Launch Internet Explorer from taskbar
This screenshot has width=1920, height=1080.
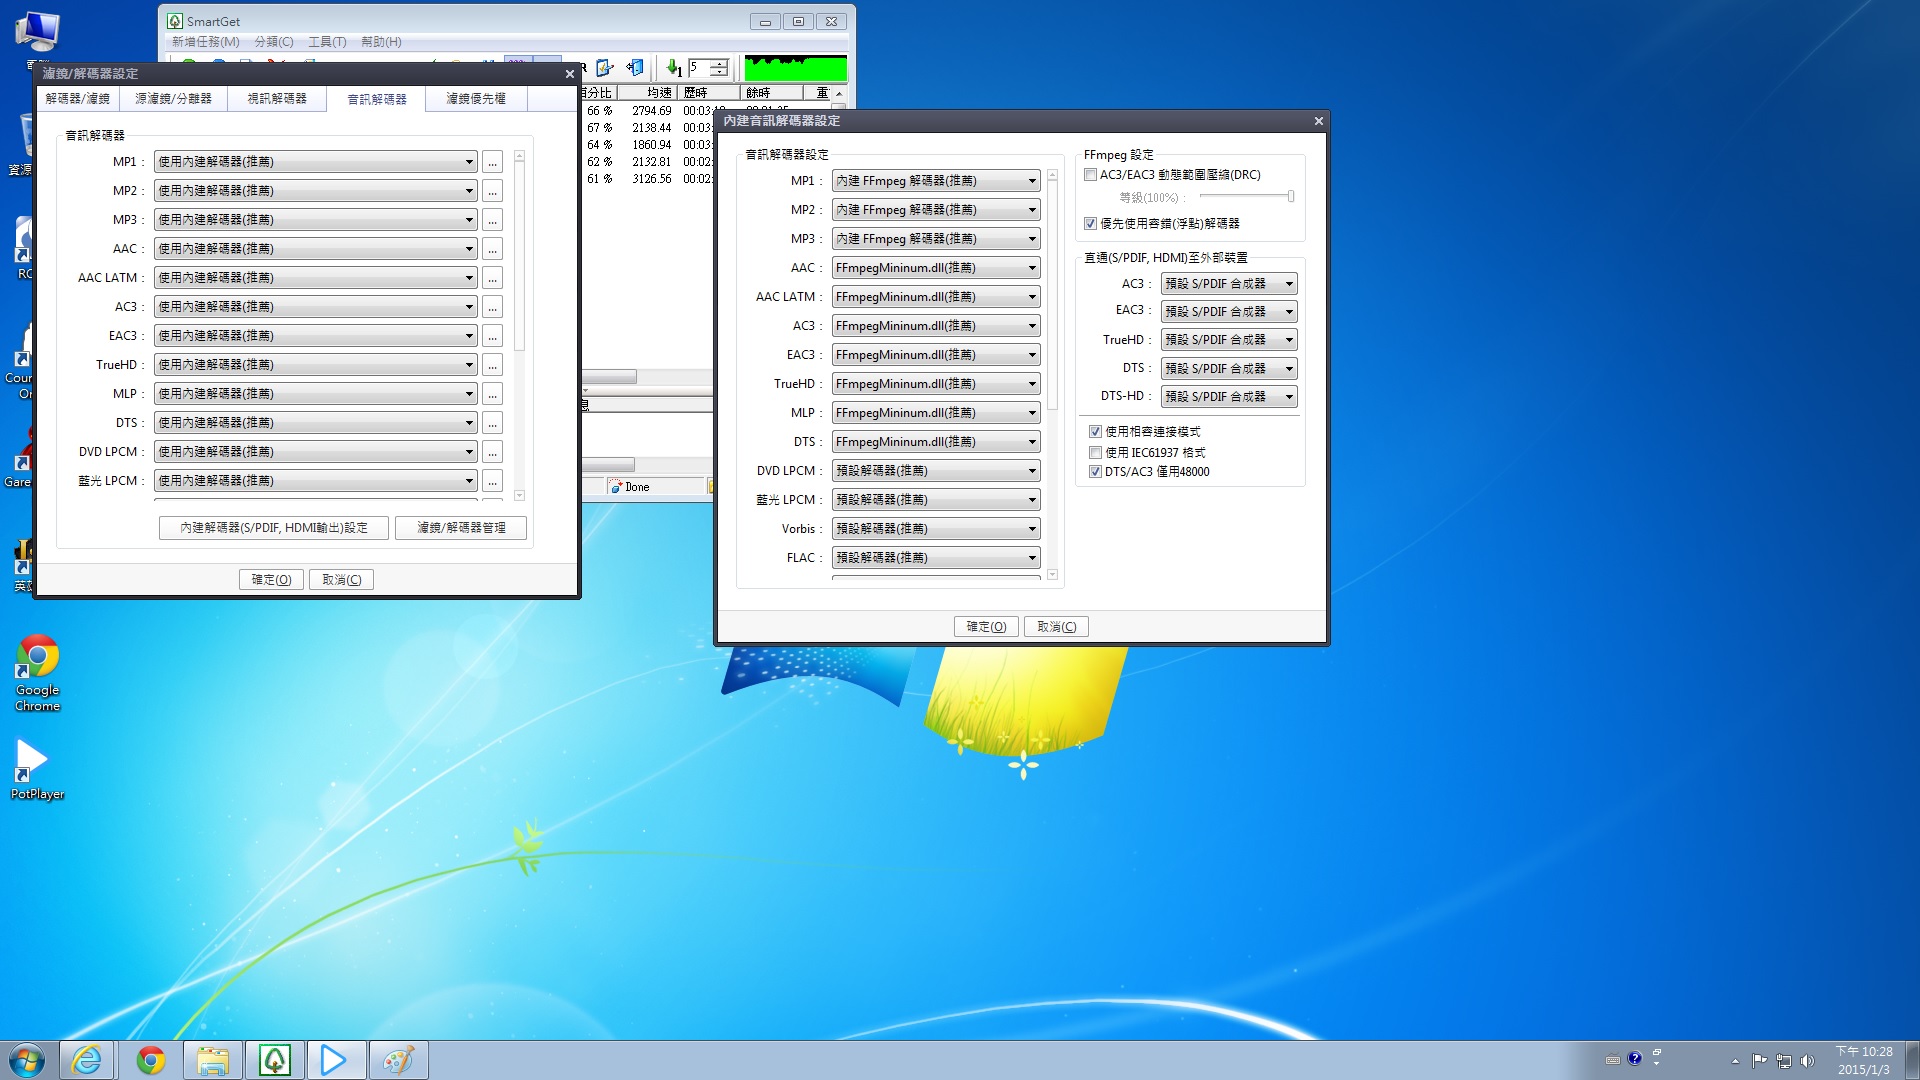coord(88,1060)
